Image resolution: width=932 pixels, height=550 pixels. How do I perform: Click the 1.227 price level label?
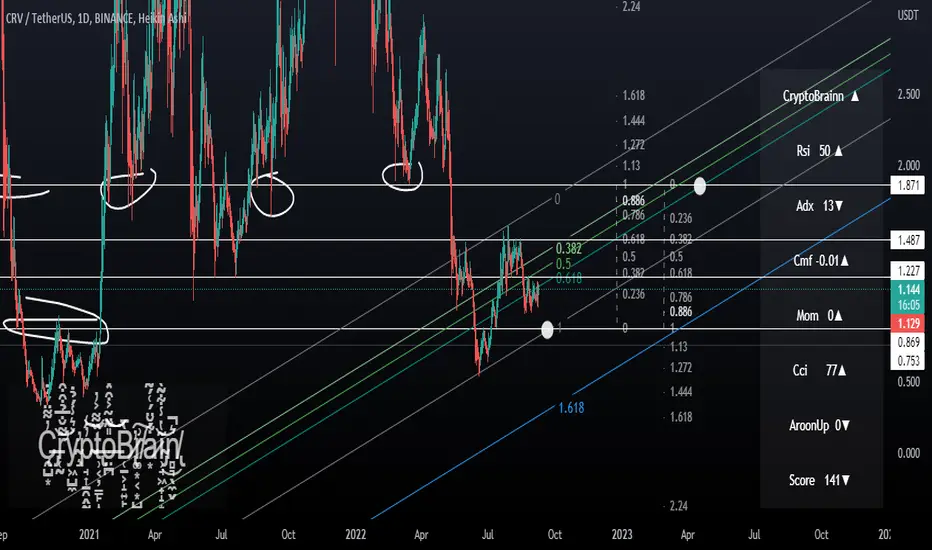point(908,271)
